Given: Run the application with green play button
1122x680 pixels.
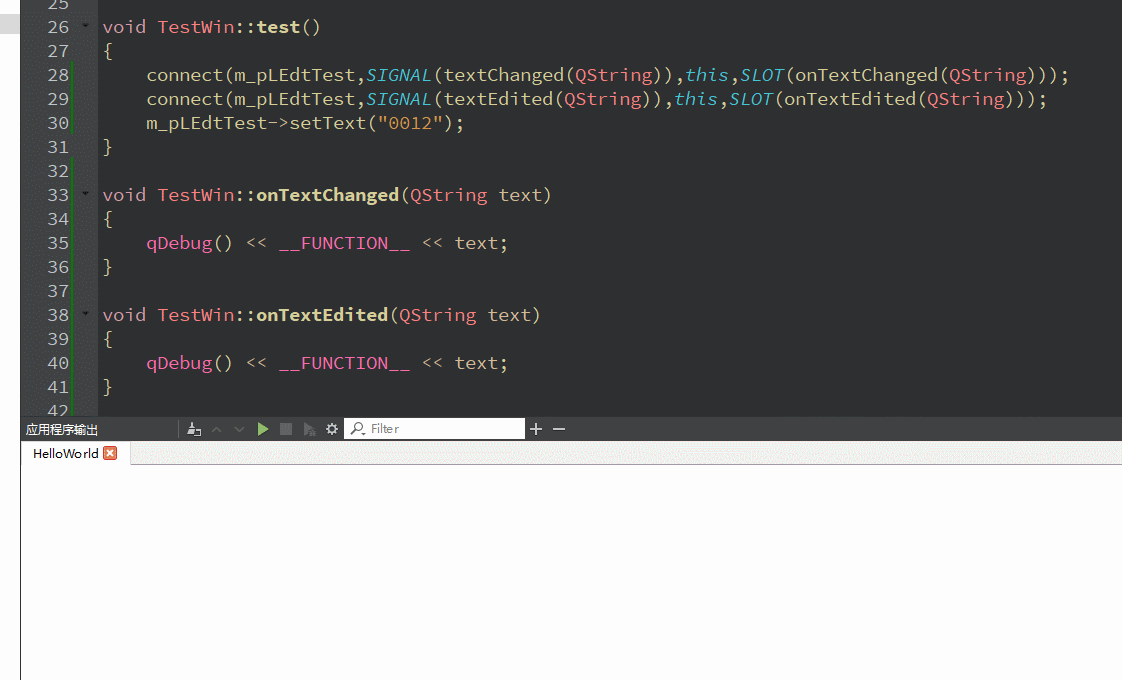Looking at the screenshot, I should tap(263, 429).
